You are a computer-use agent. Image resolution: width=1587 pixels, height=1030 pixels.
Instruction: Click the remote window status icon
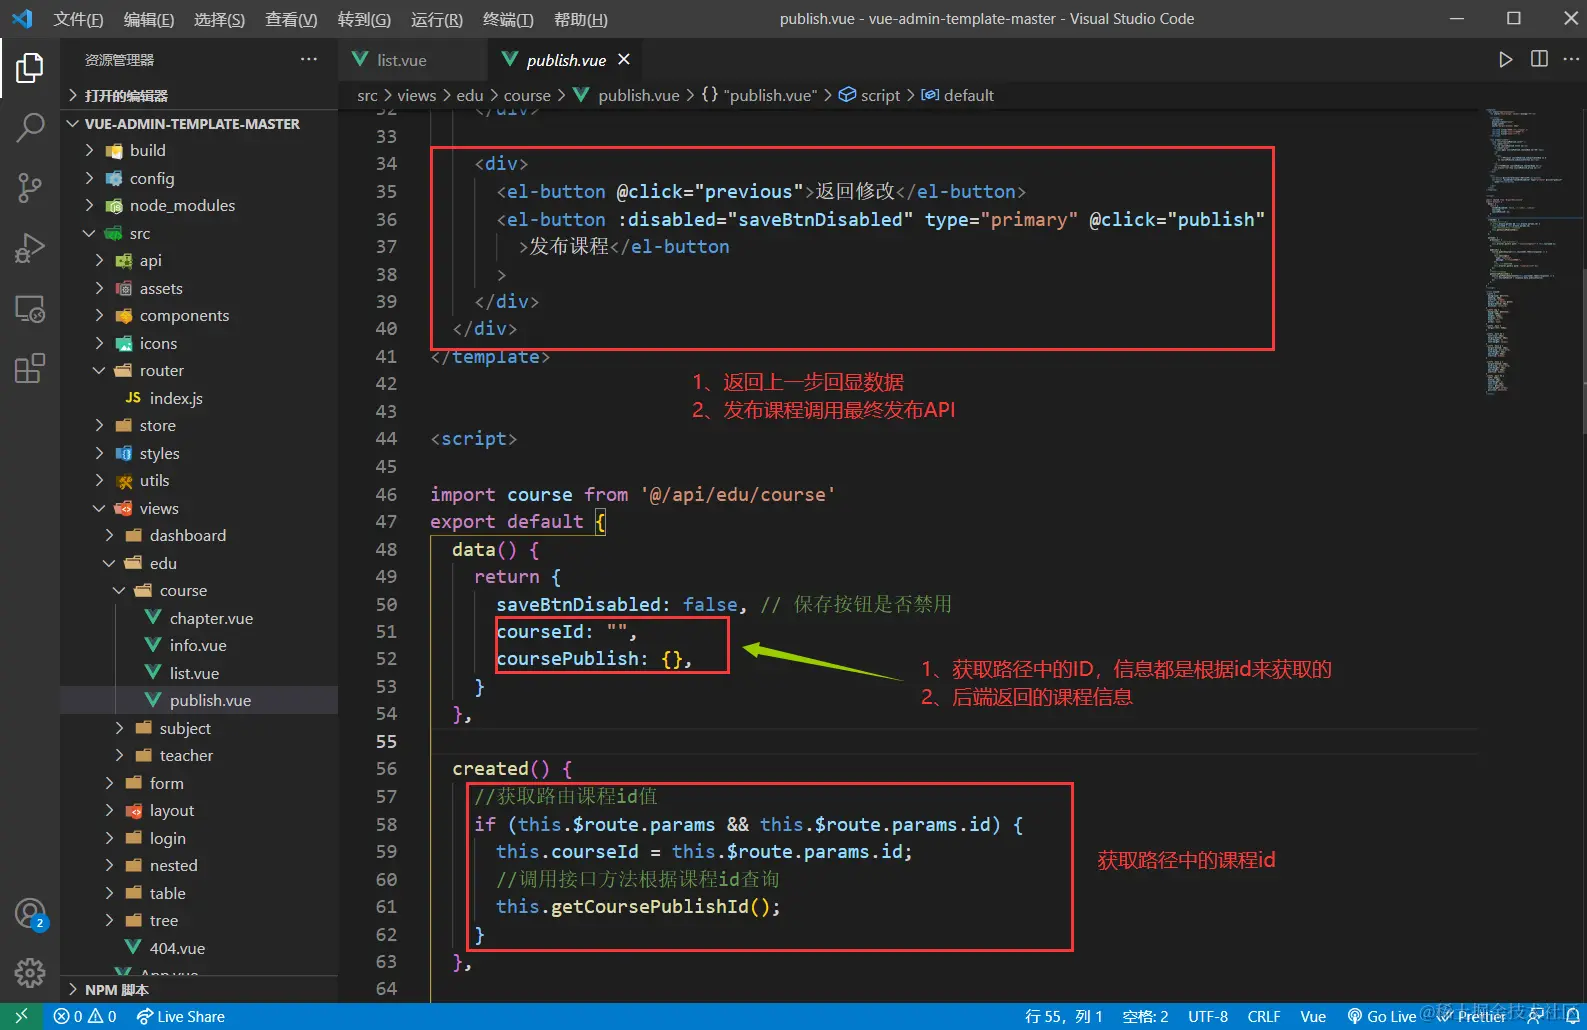click(21, 1016)
